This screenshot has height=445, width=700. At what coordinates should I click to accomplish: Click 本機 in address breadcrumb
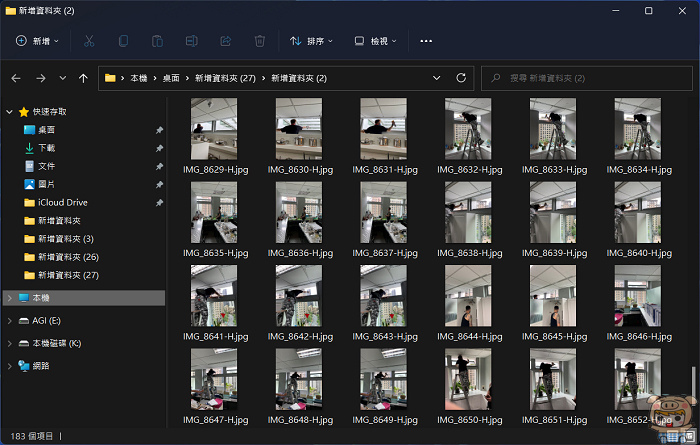tap(139, 79)
